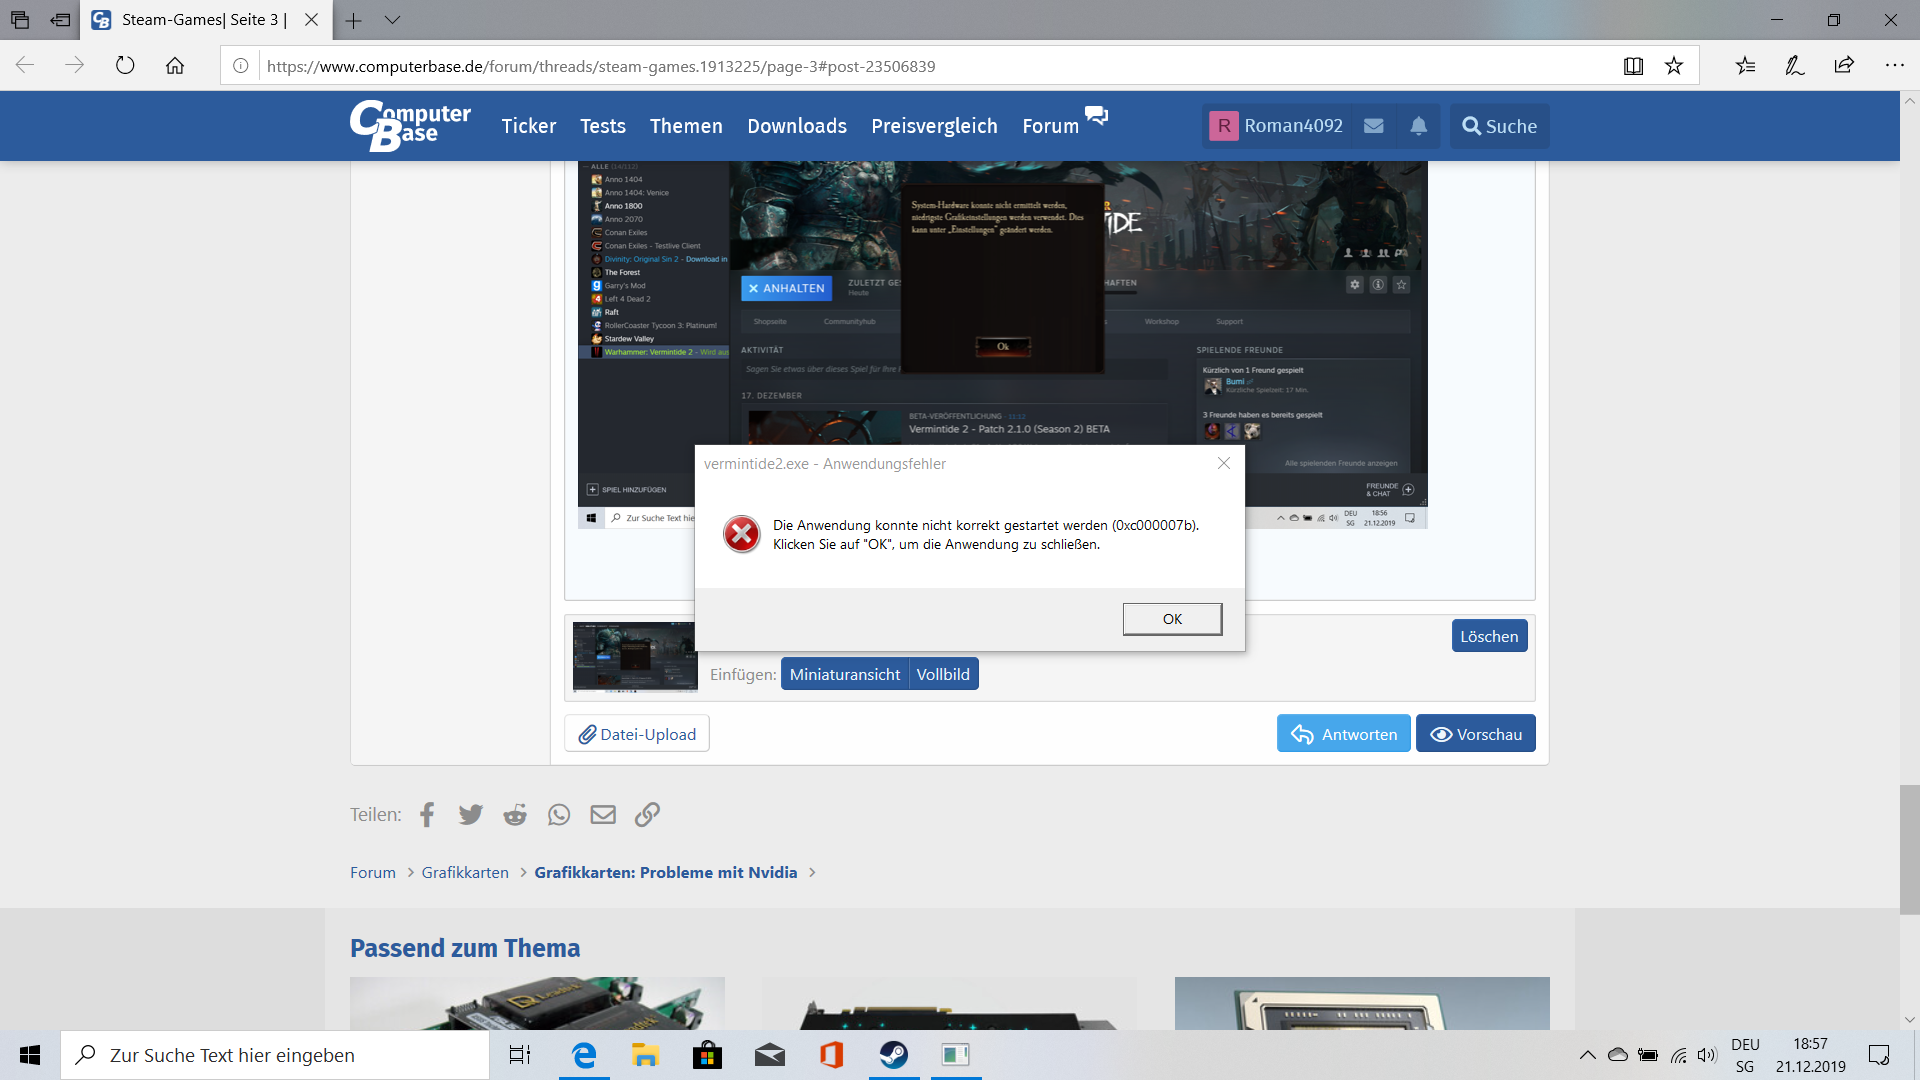Click the Reddit share icon
The image size is (1920, 1080).
pos(515,815)
